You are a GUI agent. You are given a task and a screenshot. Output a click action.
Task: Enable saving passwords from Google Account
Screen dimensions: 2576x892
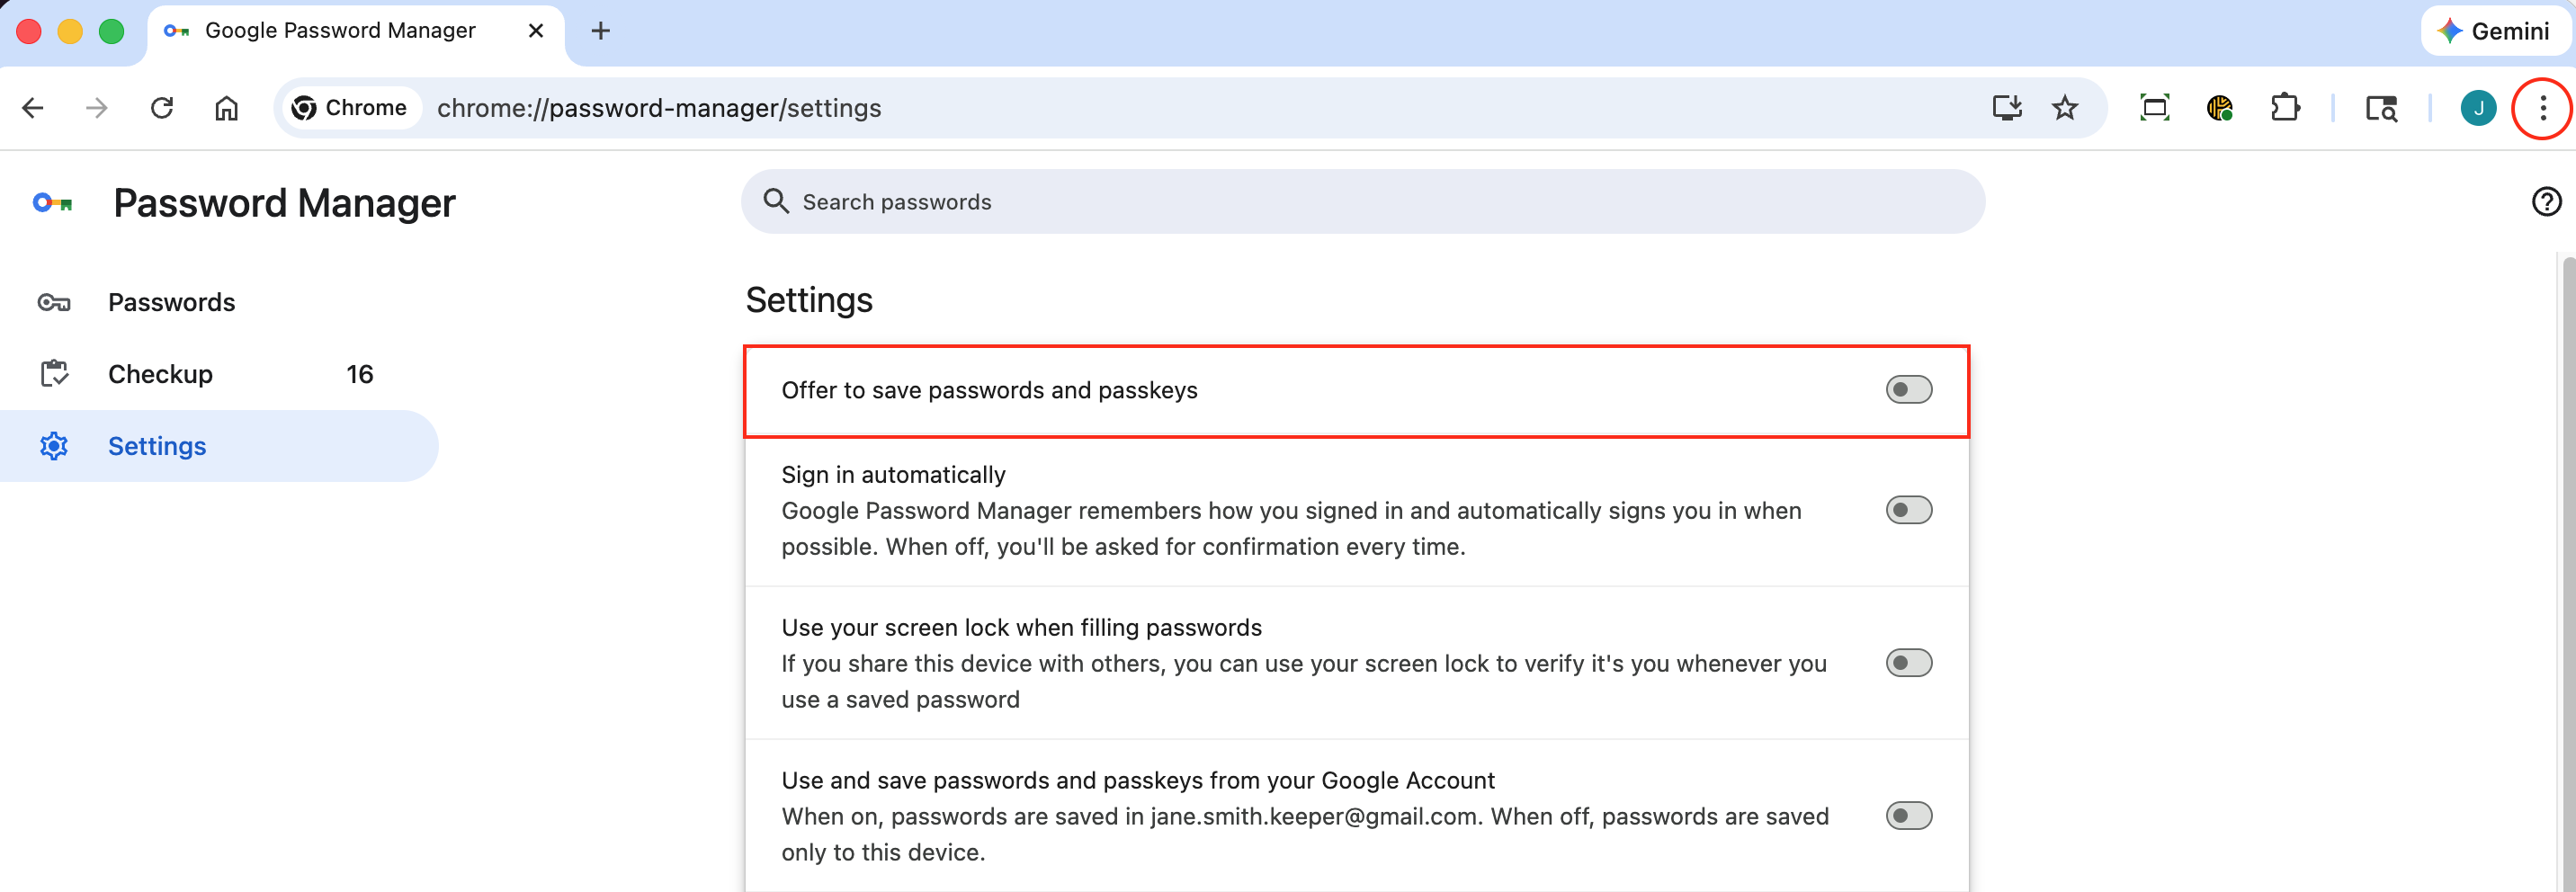pos(1908,816)
